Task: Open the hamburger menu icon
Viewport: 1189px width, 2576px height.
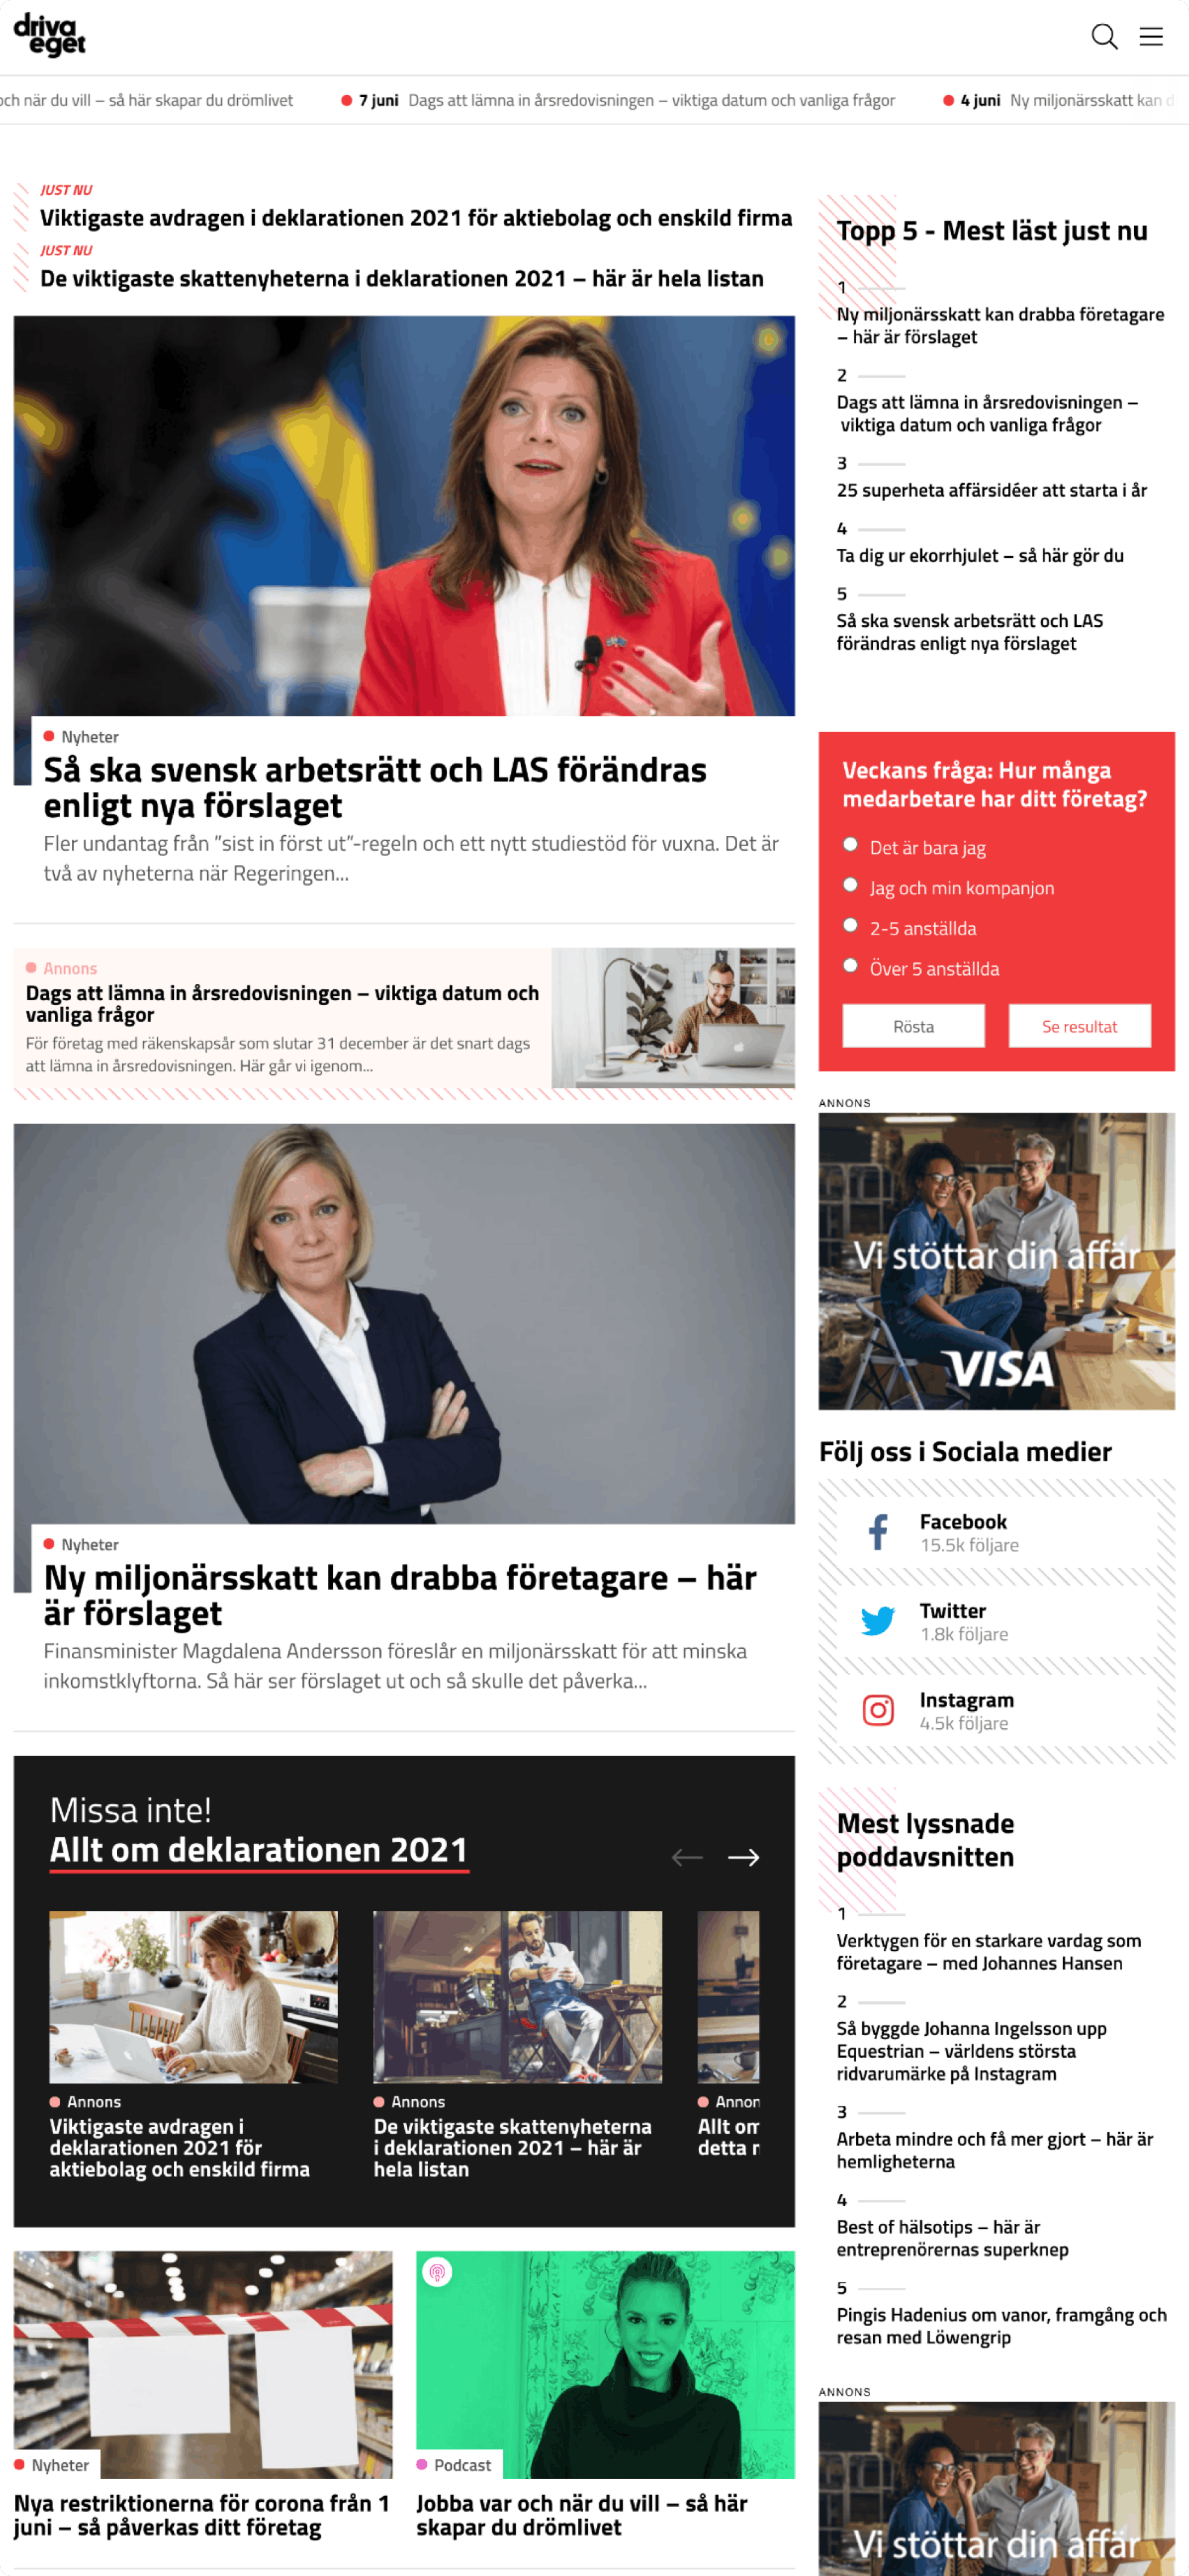Action: coord(1151,36)
